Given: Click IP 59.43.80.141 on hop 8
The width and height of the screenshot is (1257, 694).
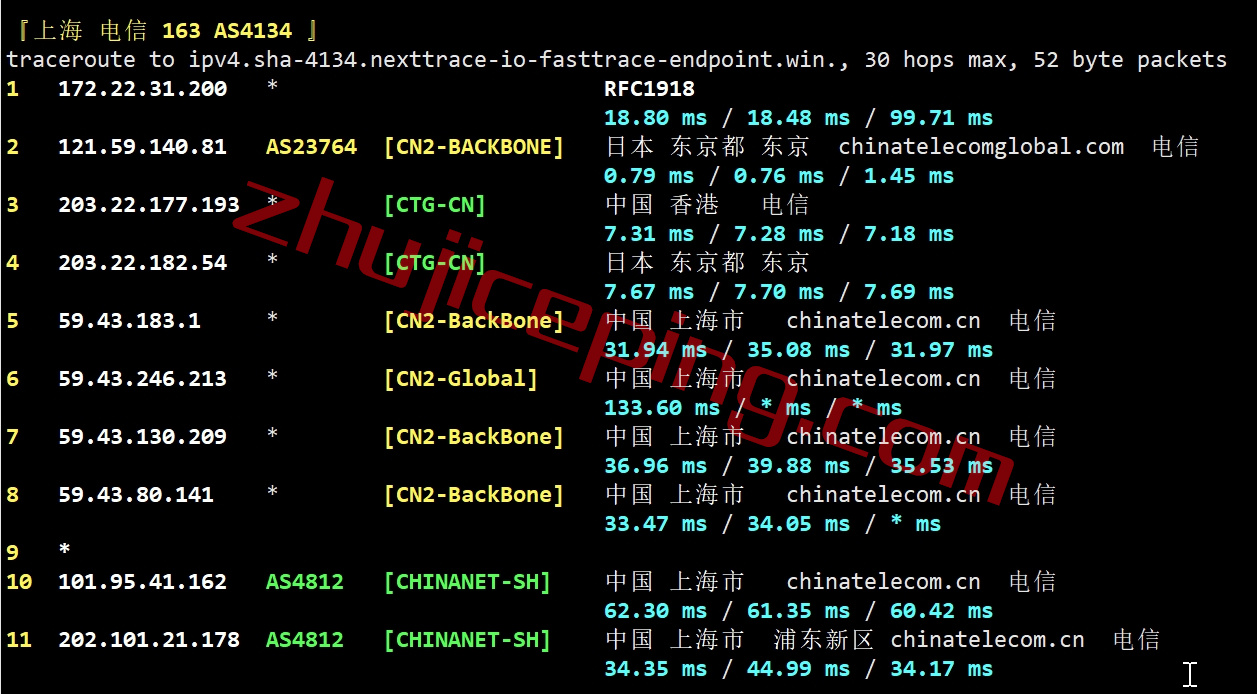Looking at the screenshot, I should [136, 495].
